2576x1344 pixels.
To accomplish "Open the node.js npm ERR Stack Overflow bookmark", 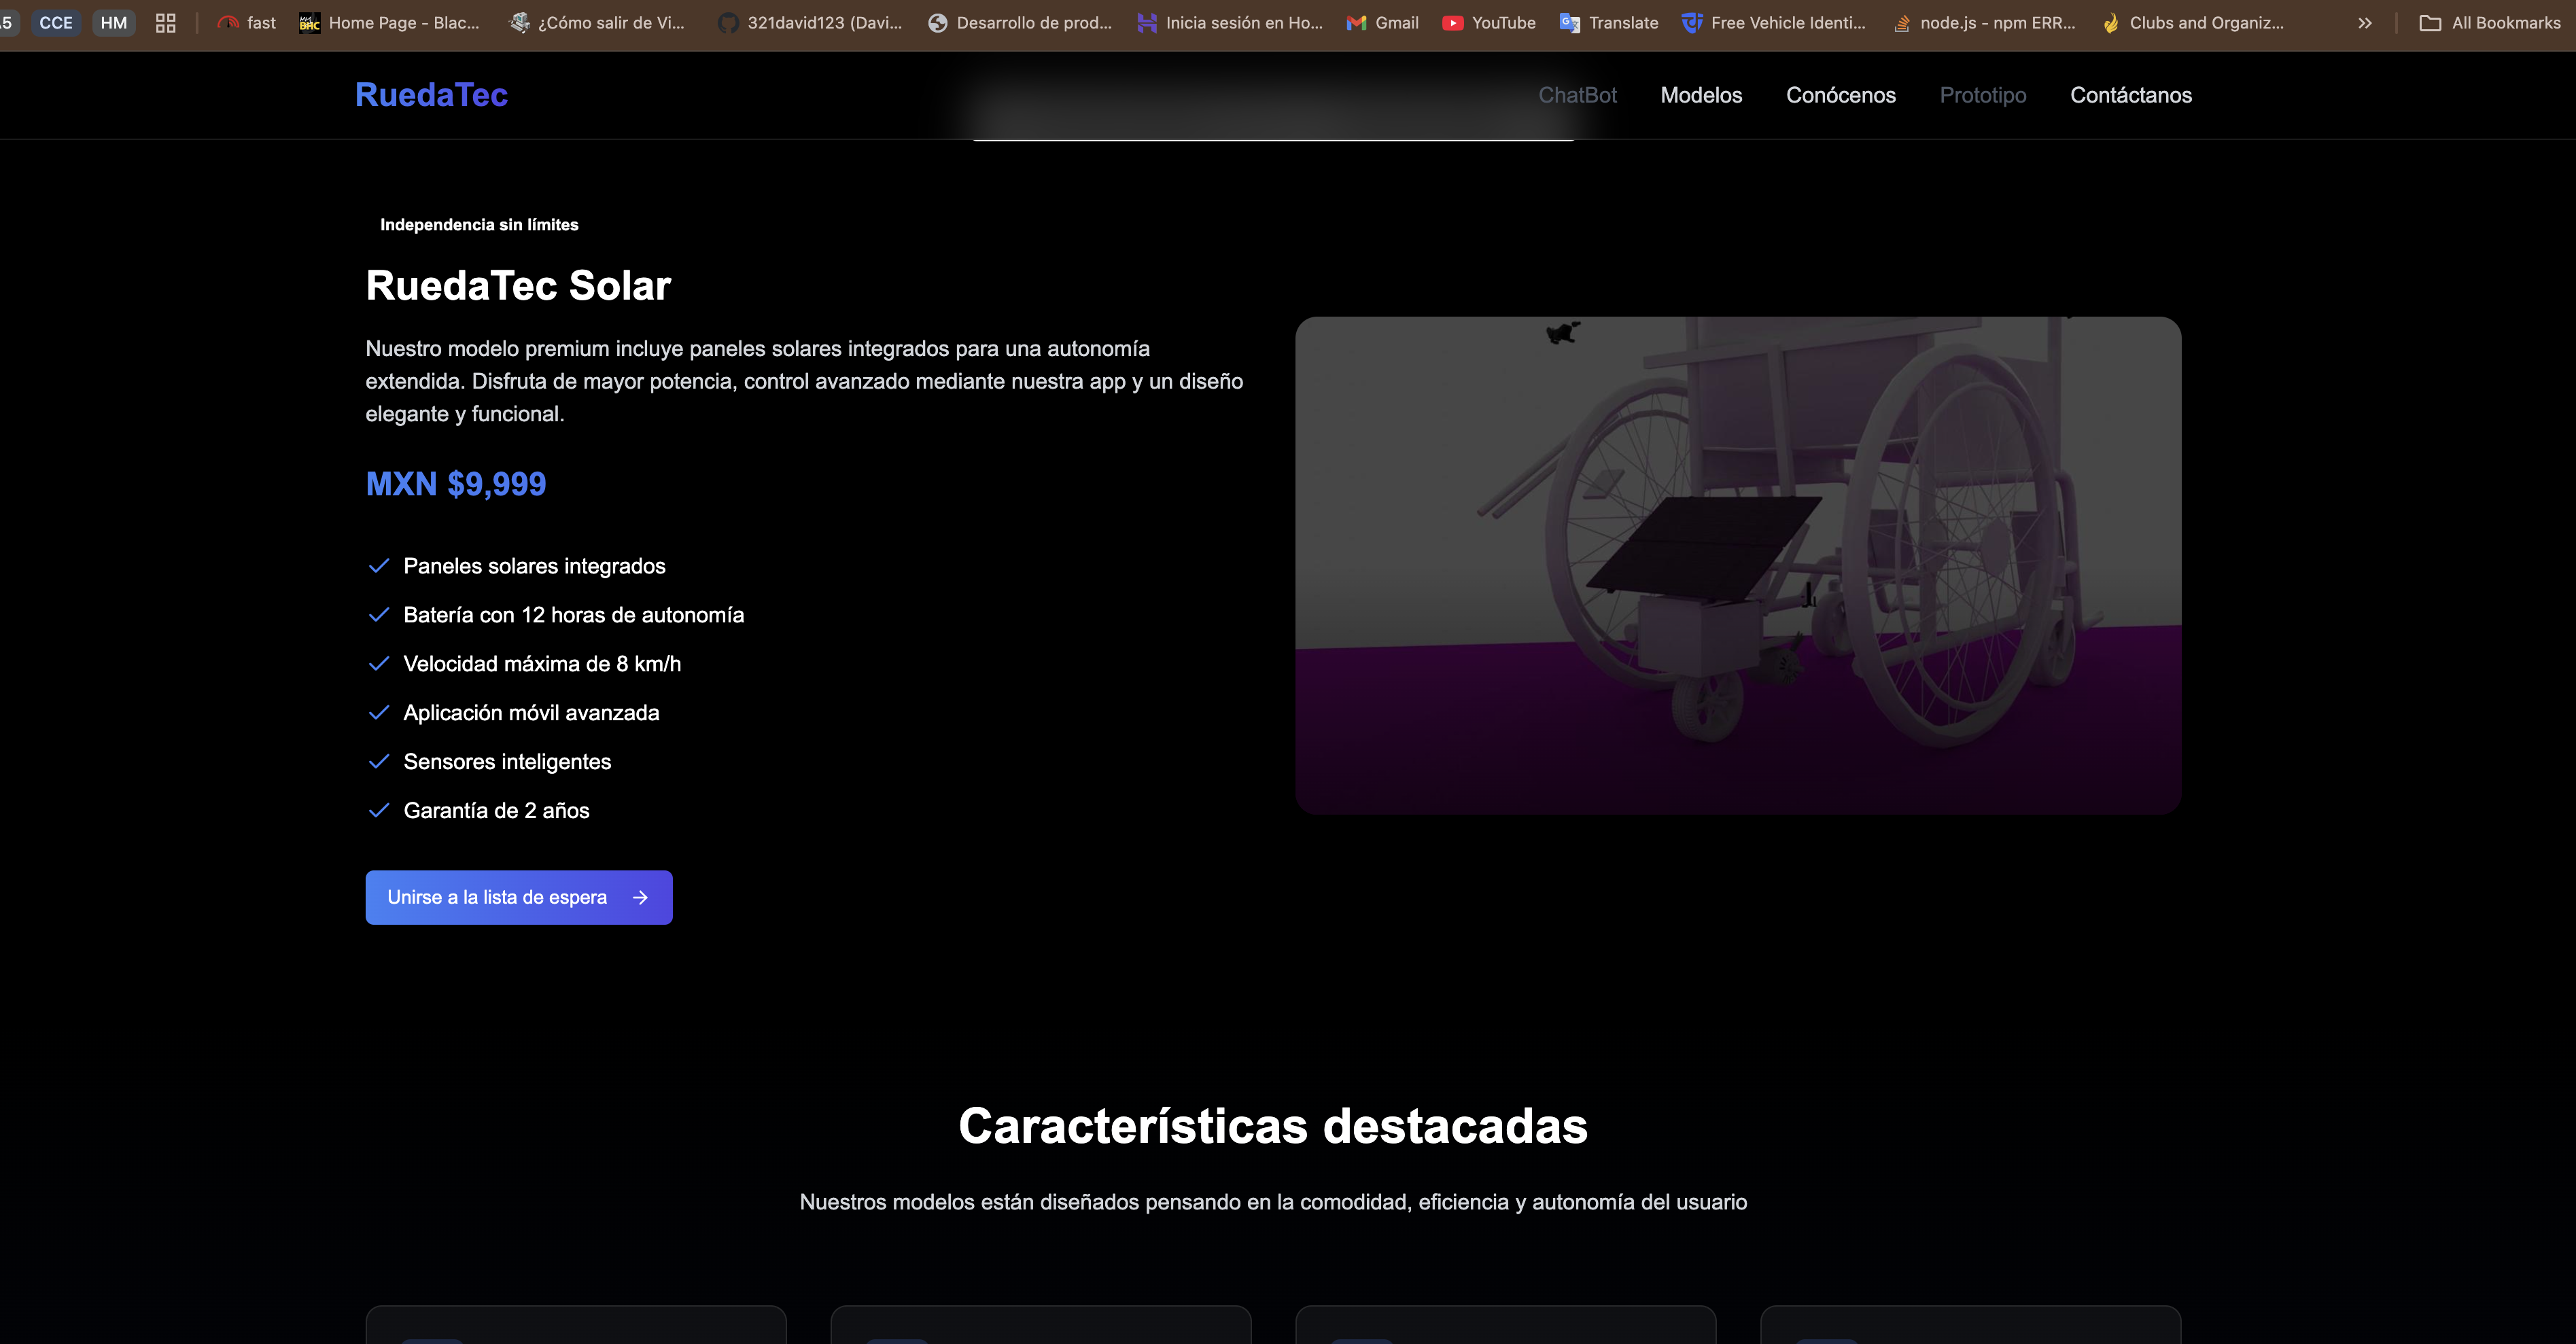I will (x=1981, y=22).
